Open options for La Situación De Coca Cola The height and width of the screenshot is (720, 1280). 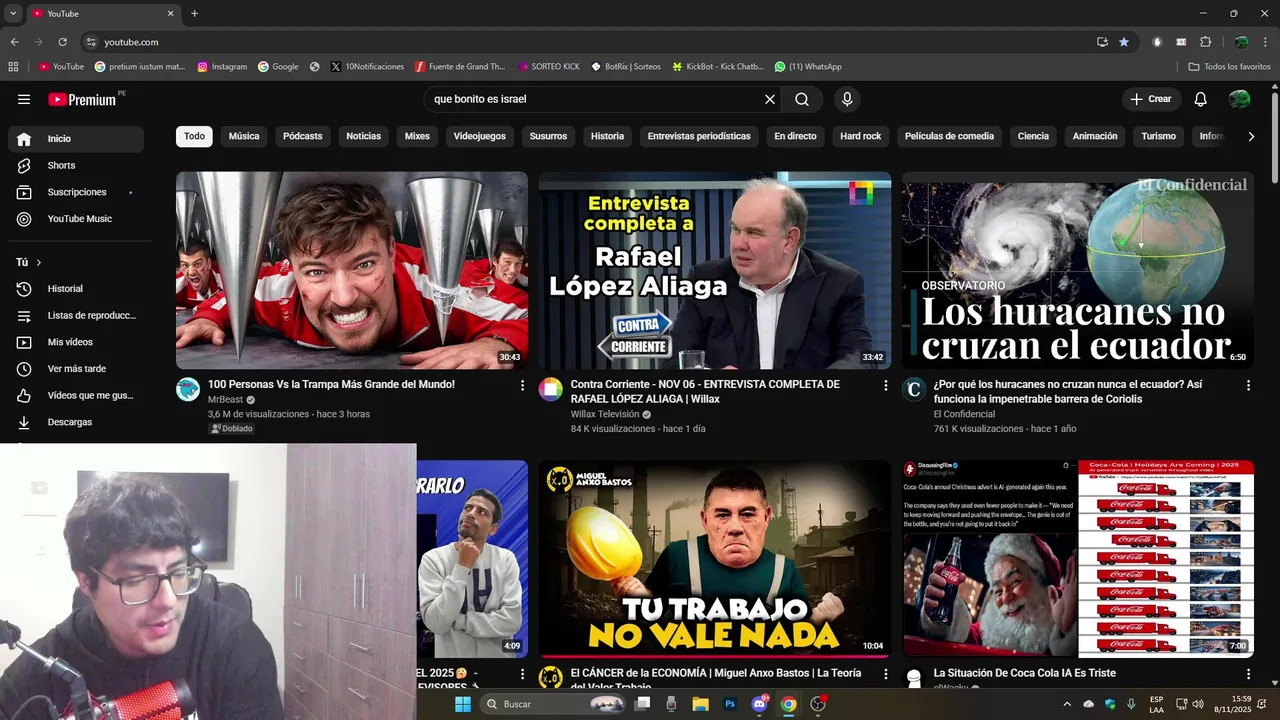click(x=1248, y=674)
